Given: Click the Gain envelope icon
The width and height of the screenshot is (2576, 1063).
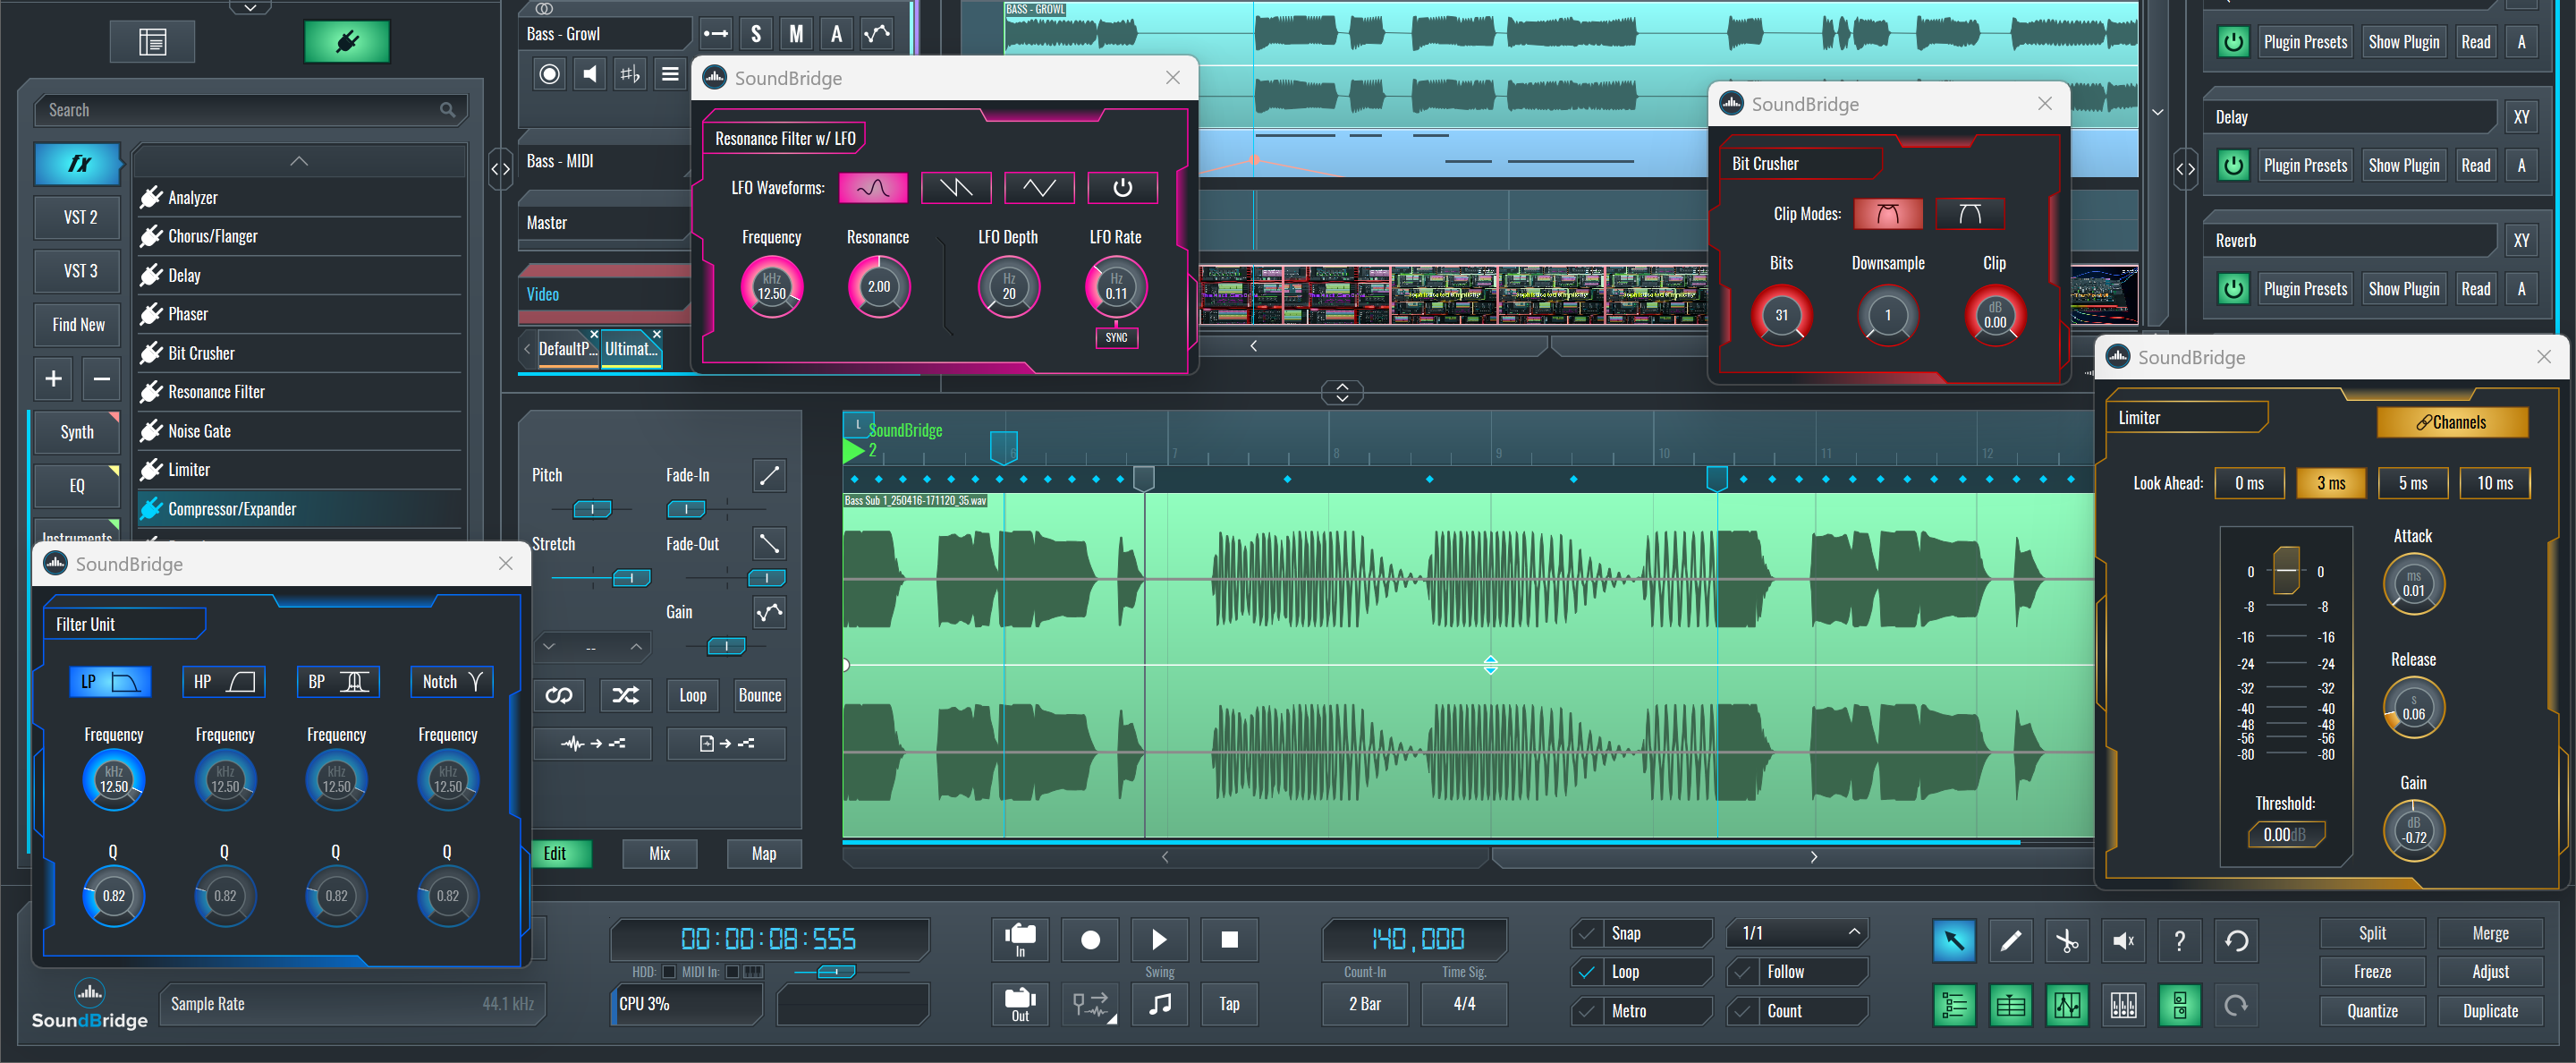Looking at the screenshot, I should tap(769, 612).
